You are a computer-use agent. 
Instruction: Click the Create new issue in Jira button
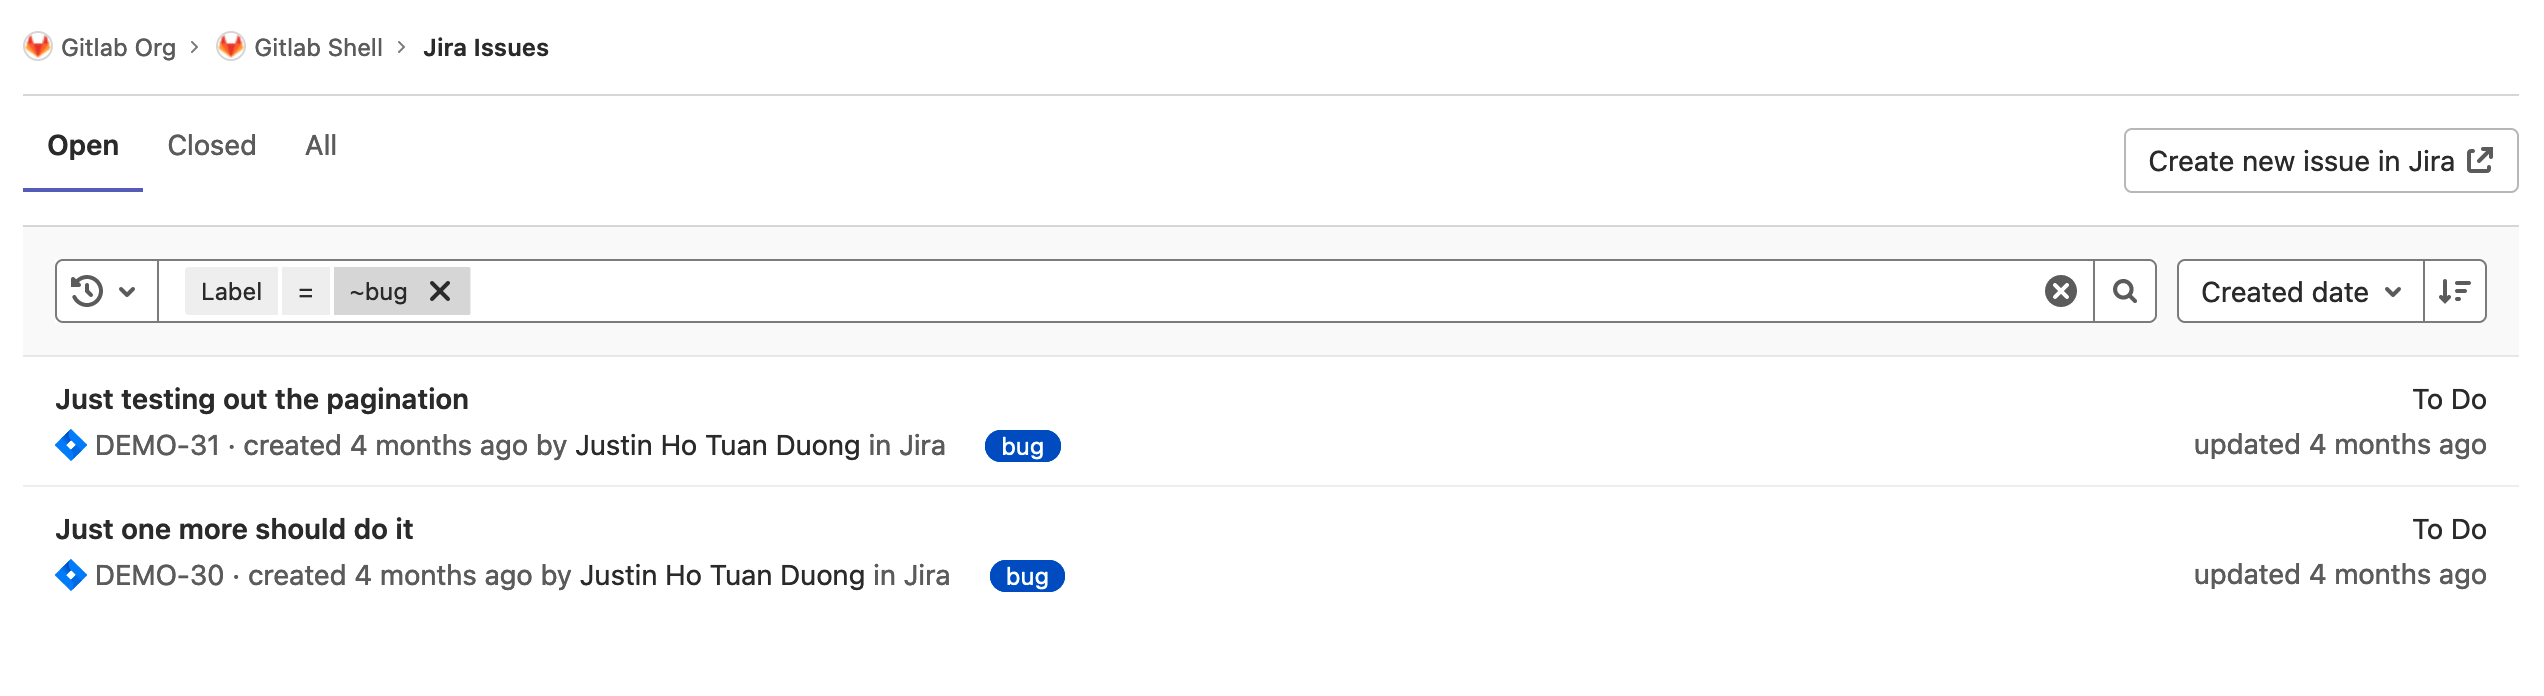(2321, 160)
